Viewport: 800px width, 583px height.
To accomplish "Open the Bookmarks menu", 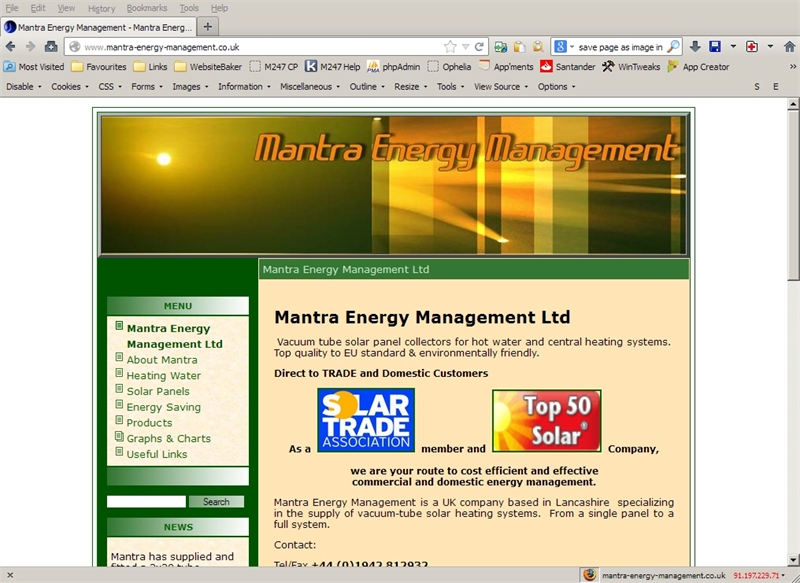I will (147, 8).
